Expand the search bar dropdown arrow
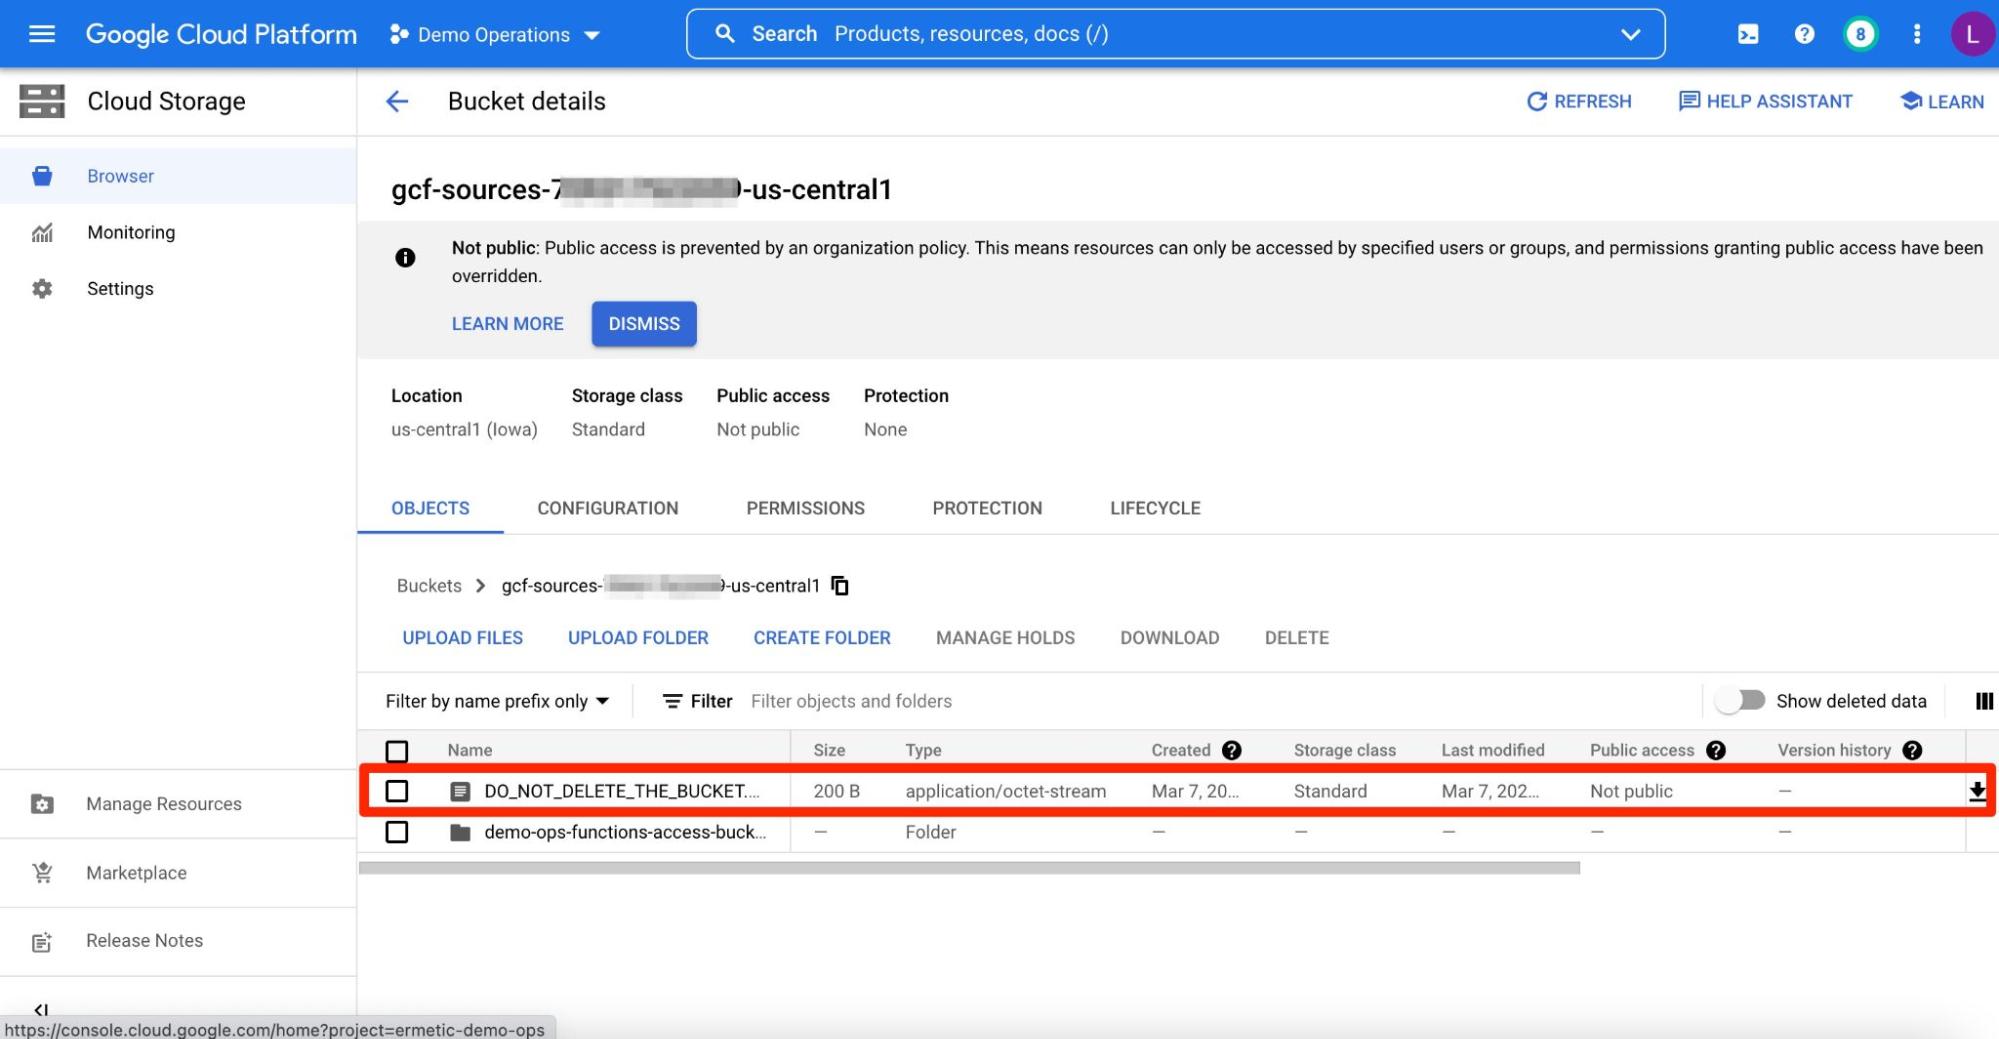Viewport: 1999px width, 1039px height. point(1630,34)
